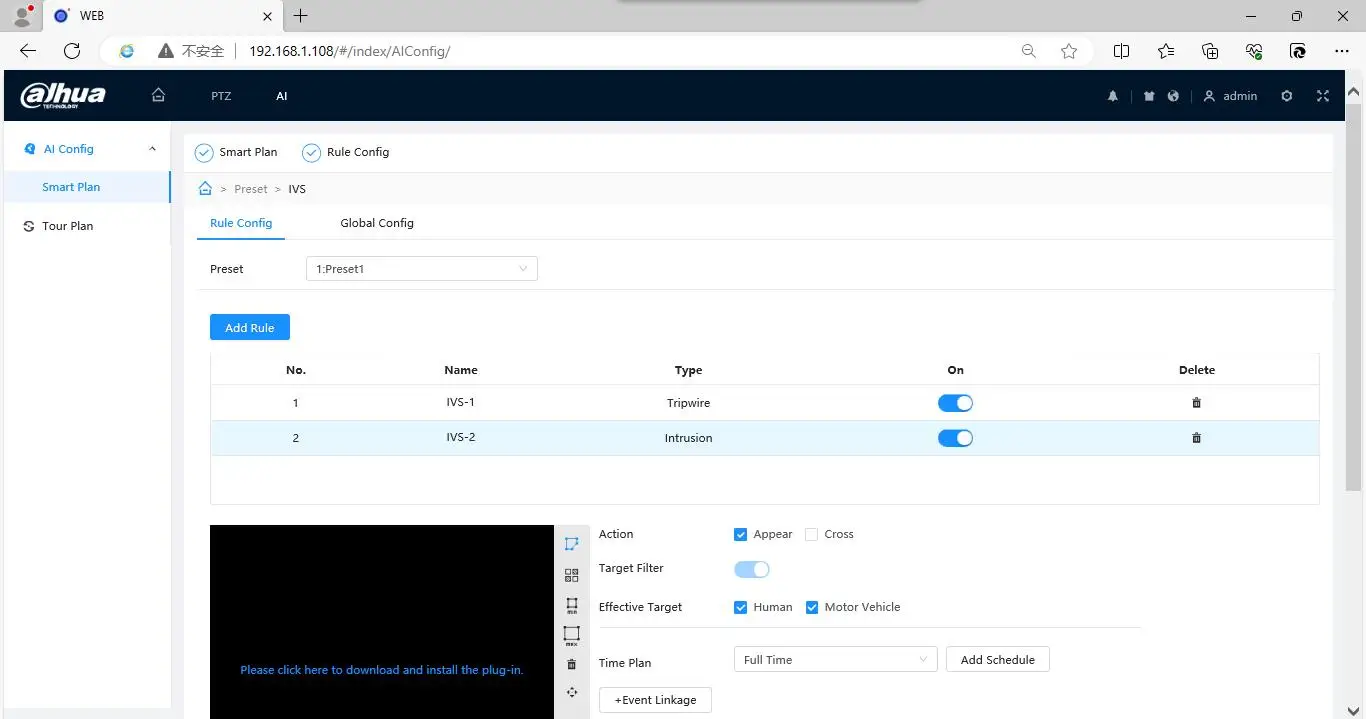Image resolution: width=1366 pixels, height=719 pixels.
Task: Open the alarm bell notifications
Action: pos(1113,96)
